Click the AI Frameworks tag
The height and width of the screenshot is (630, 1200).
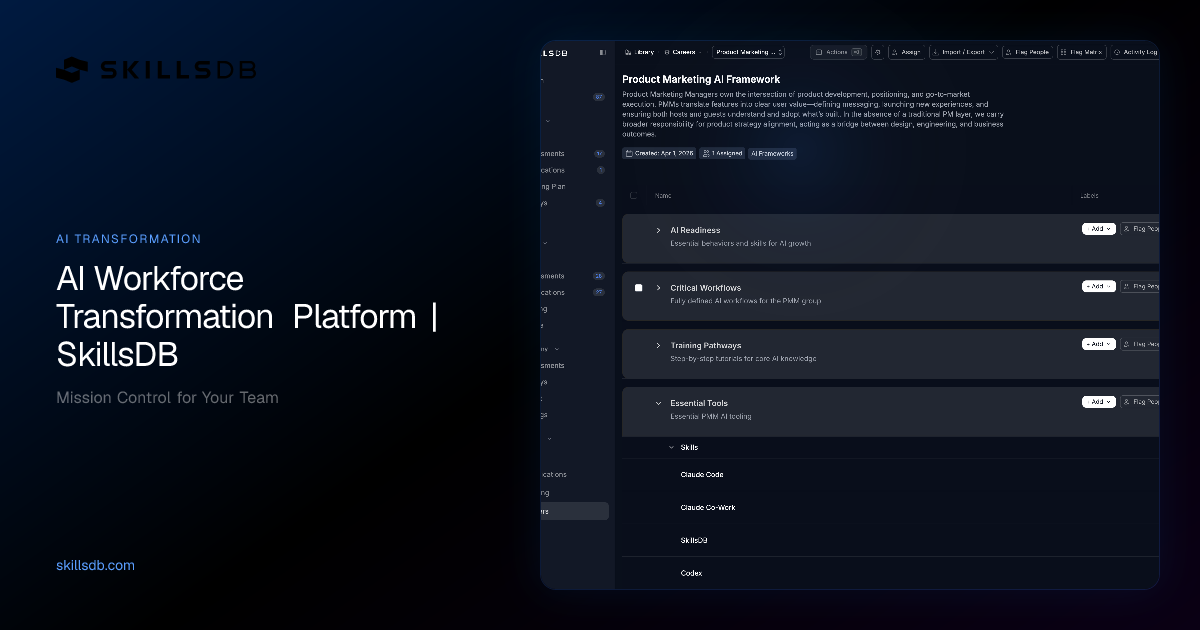tap(773, 153)
